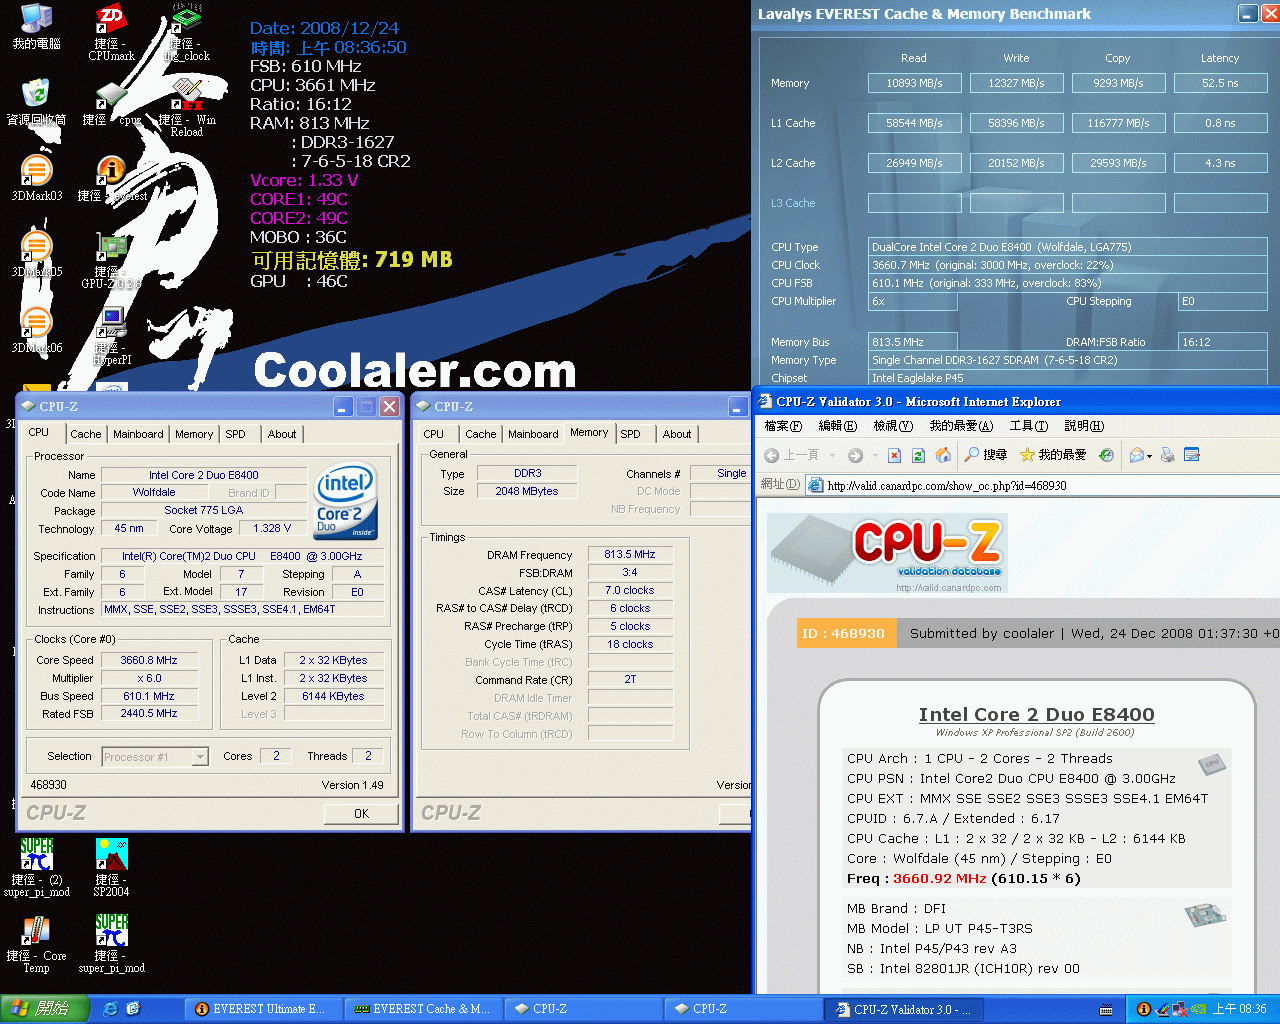Image resolution: width=1280 pixels, height=1024 pixels.
Task: Open the IE Search toolbar button
Action: pyautogui.click(x=985, y=455)
